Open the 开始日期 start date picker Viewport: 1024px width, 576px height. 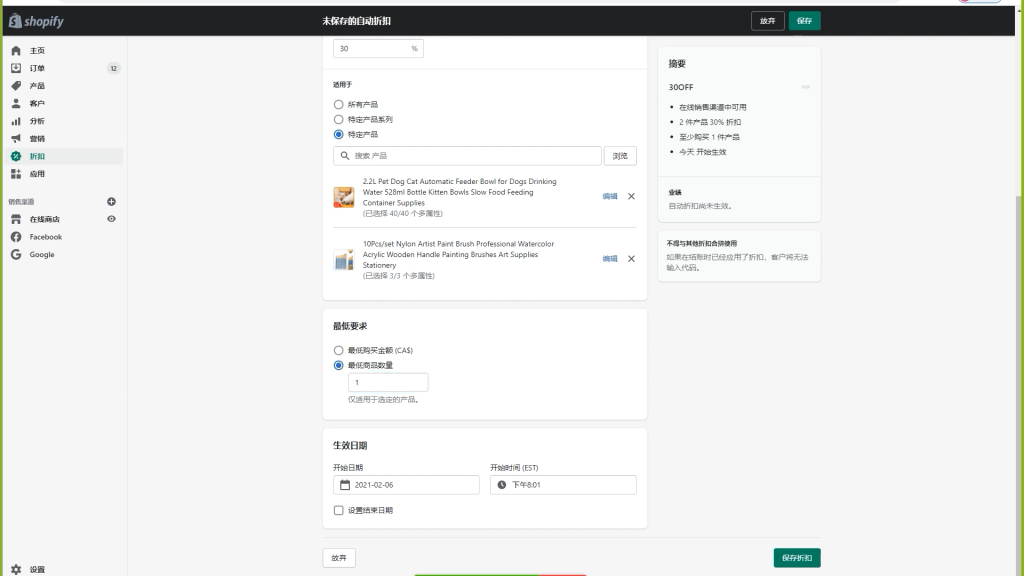[406, 485]
